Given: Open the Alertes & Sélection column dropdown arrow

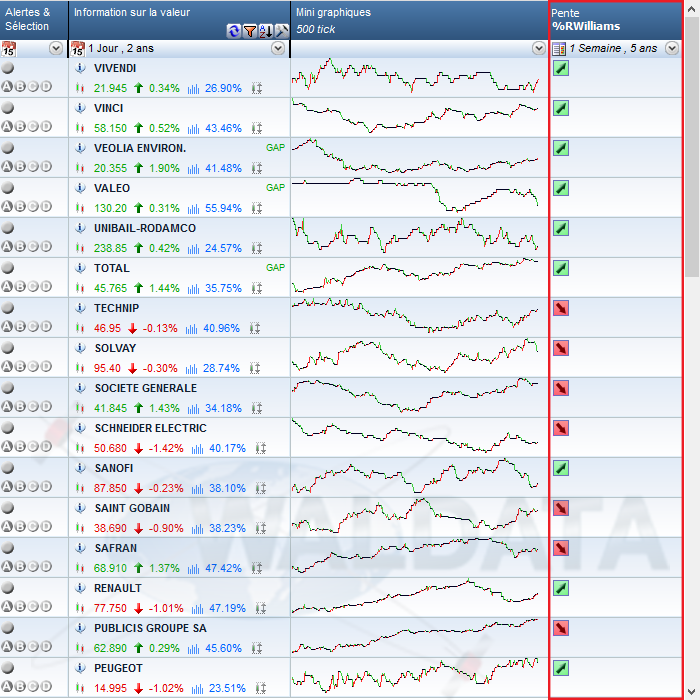Looking at the screenshot, I should pyautogui.click(x=56, y=48).
